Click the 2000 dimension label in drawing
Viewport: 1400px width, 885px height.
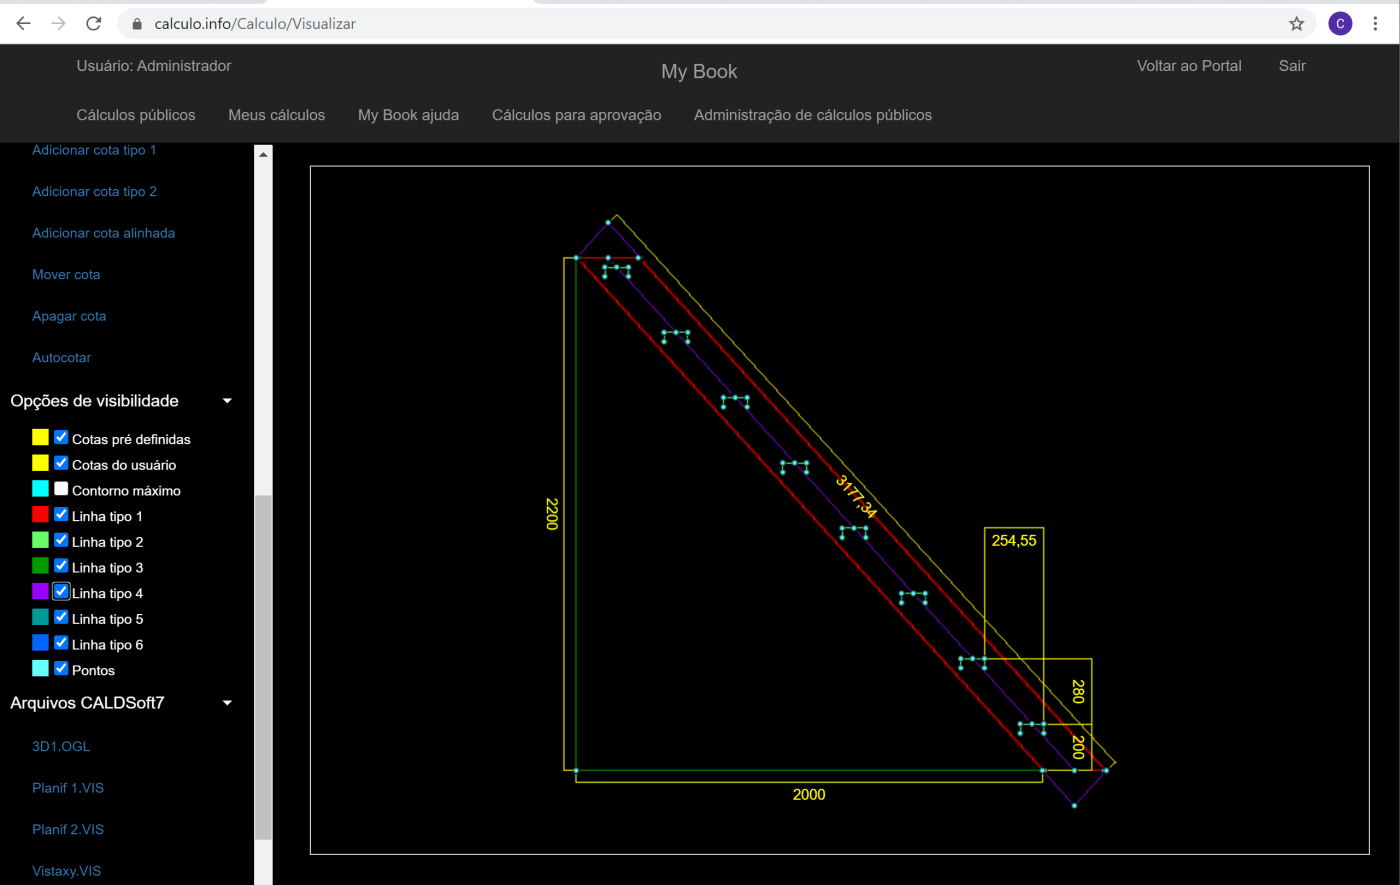pyautogui.click(x=809, y=795)
